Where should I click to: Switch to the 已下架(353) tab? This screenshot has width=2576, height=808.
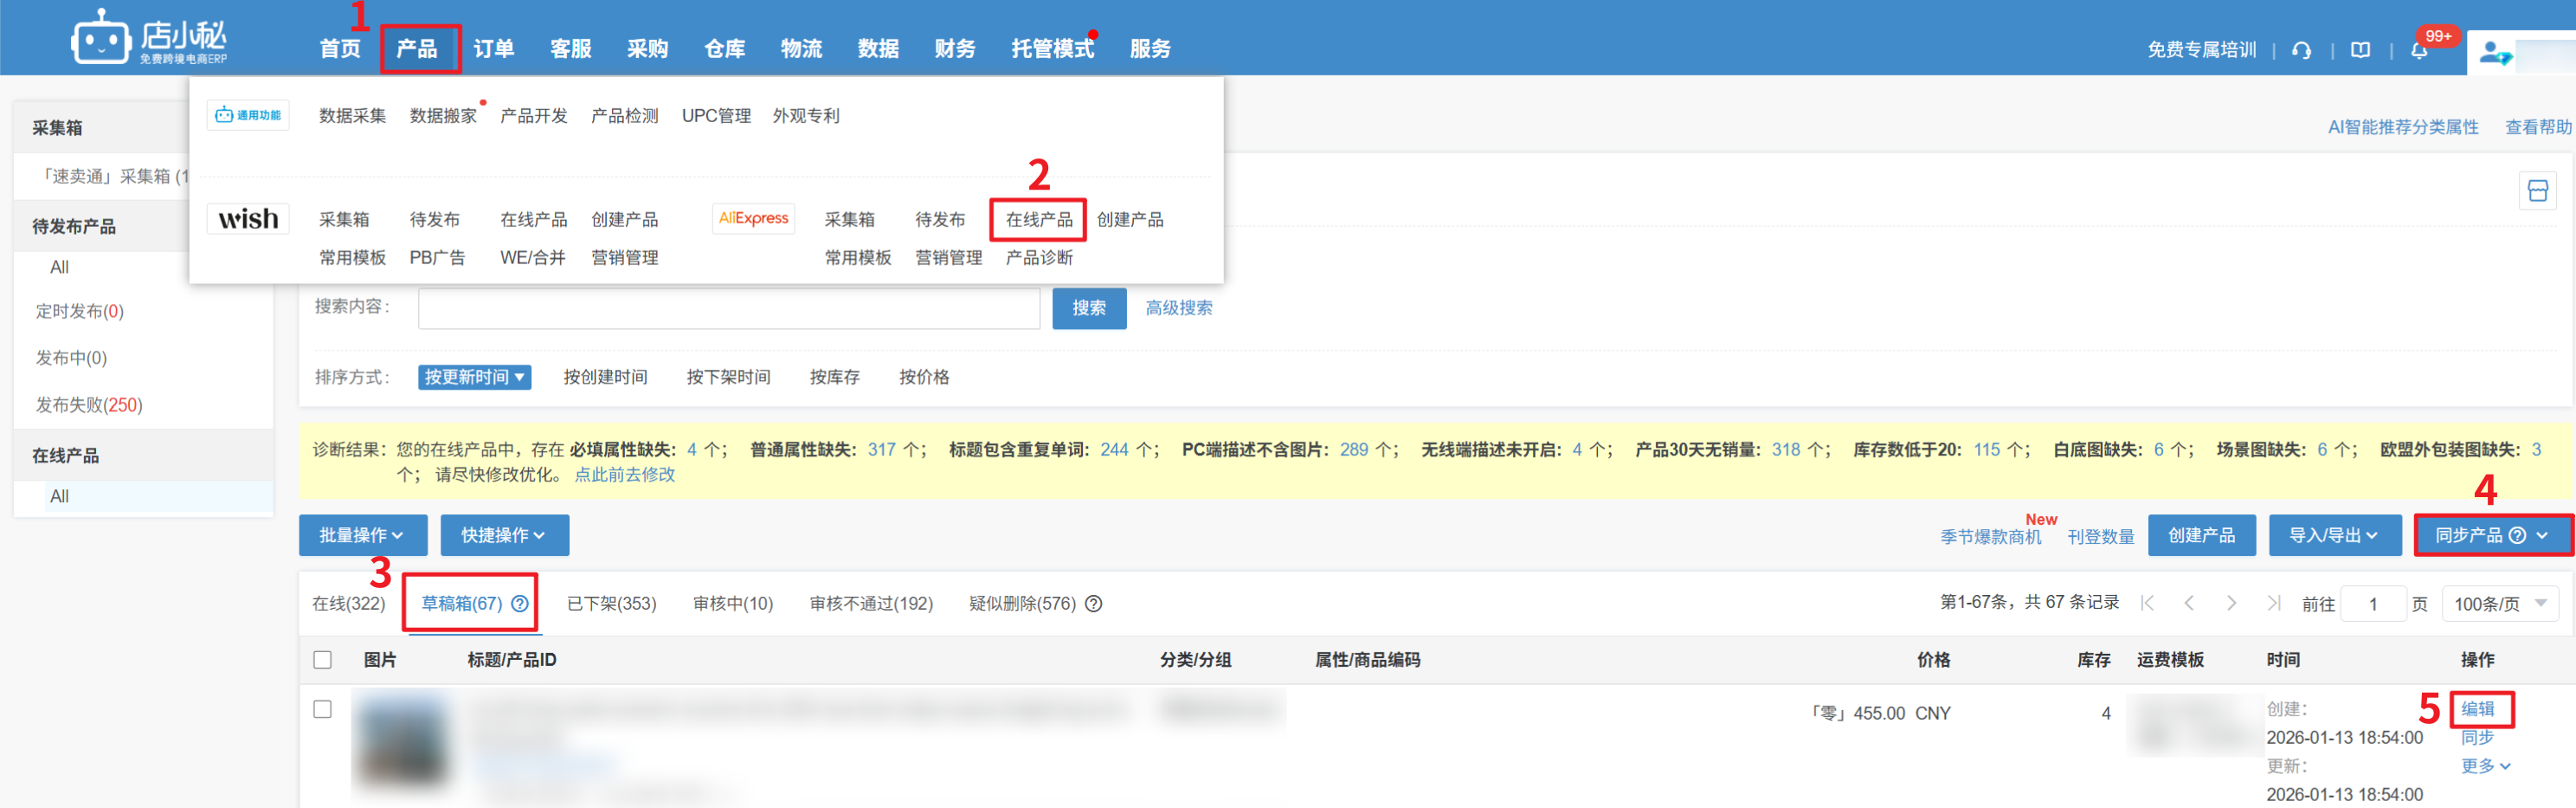click(611, 603)
